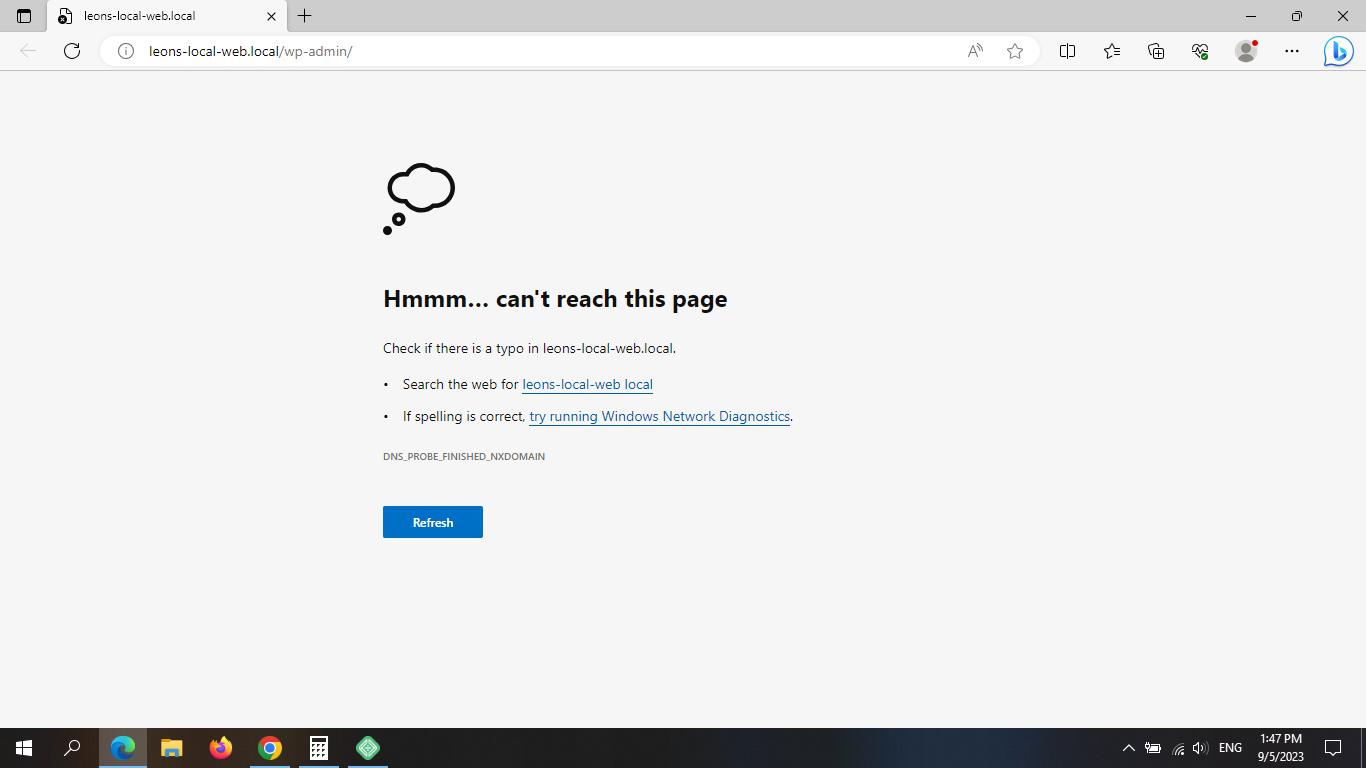Image resolution: width=1366 pixels, height=768 pixels.
Task: Open the Read aloud icon
Action: [x=975, y=51]
